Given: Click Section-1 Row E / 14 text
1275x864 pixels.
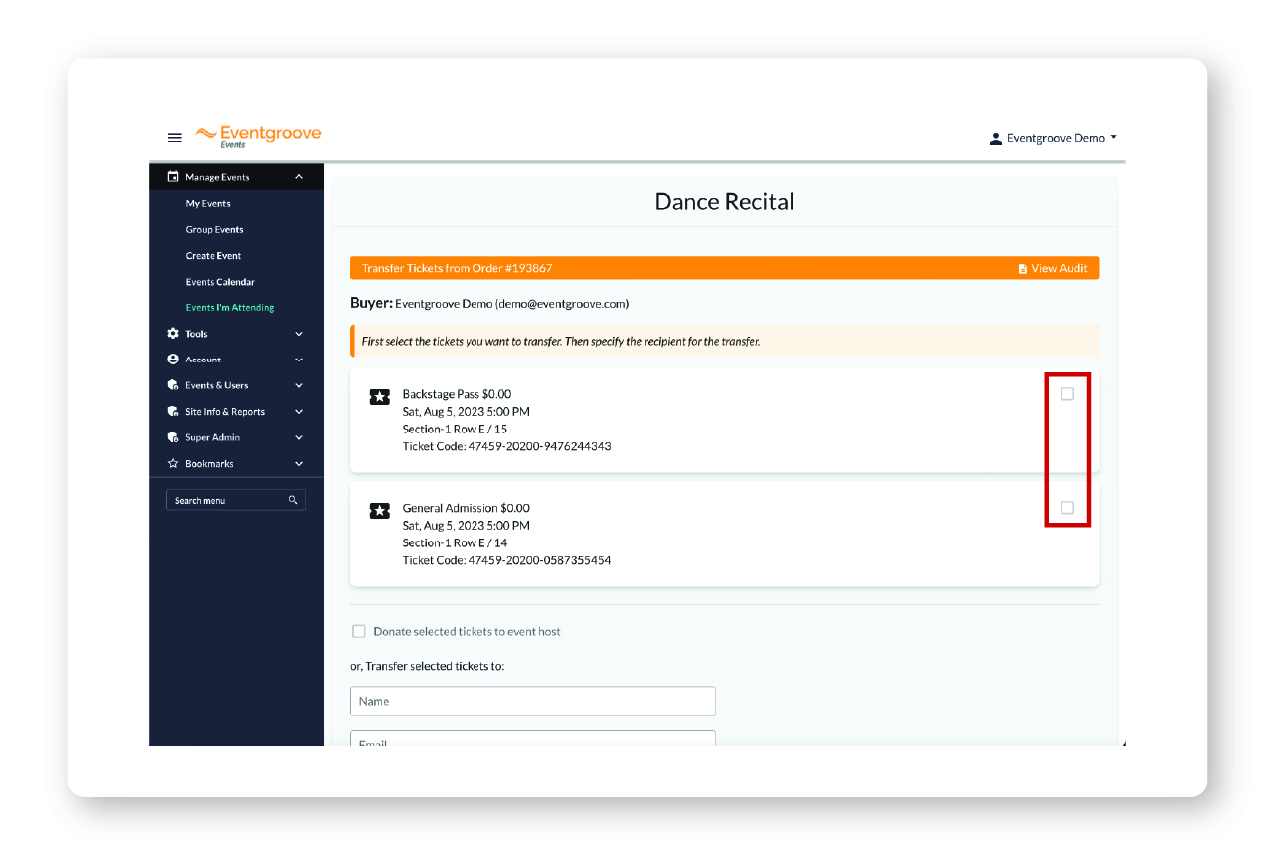Looking at the screenshot, I should 455,543.
